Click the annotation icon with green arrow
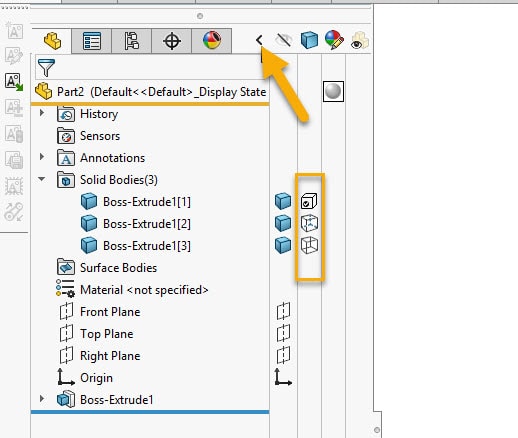 [x=14, y=82]
